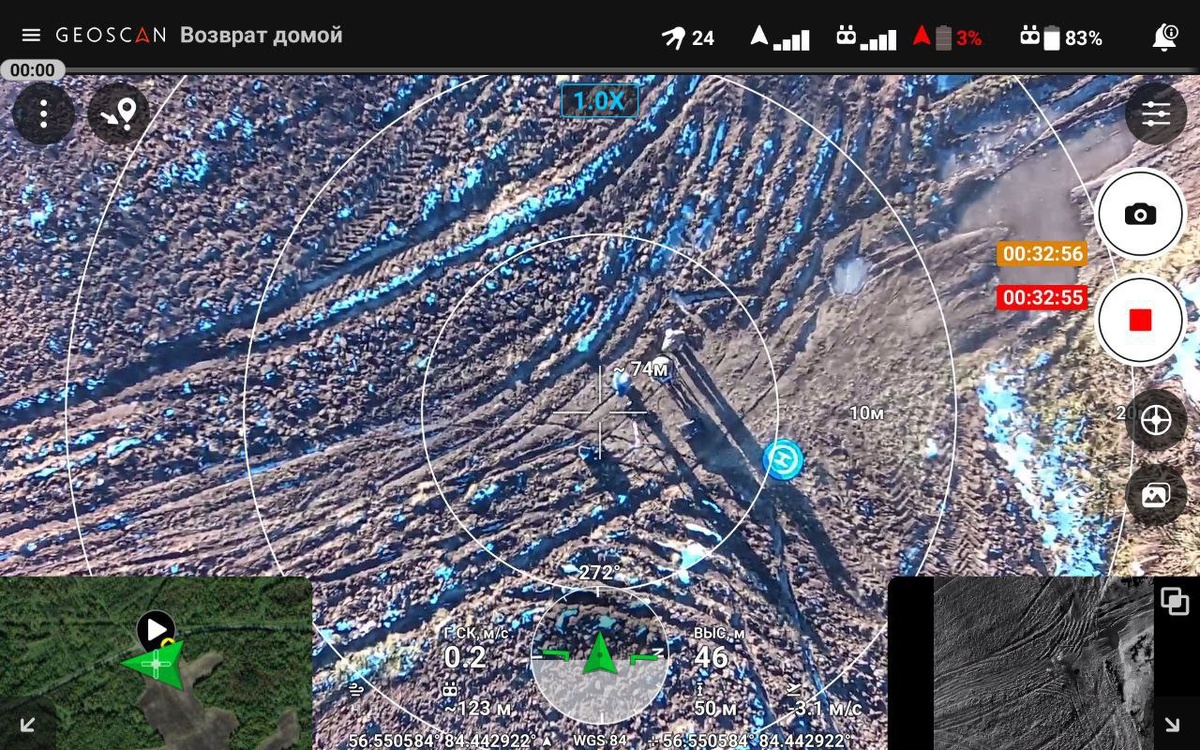1200x750 pixels.
Task: Tap the Возврат домой flight mode title
Action: tap(261, 35)
